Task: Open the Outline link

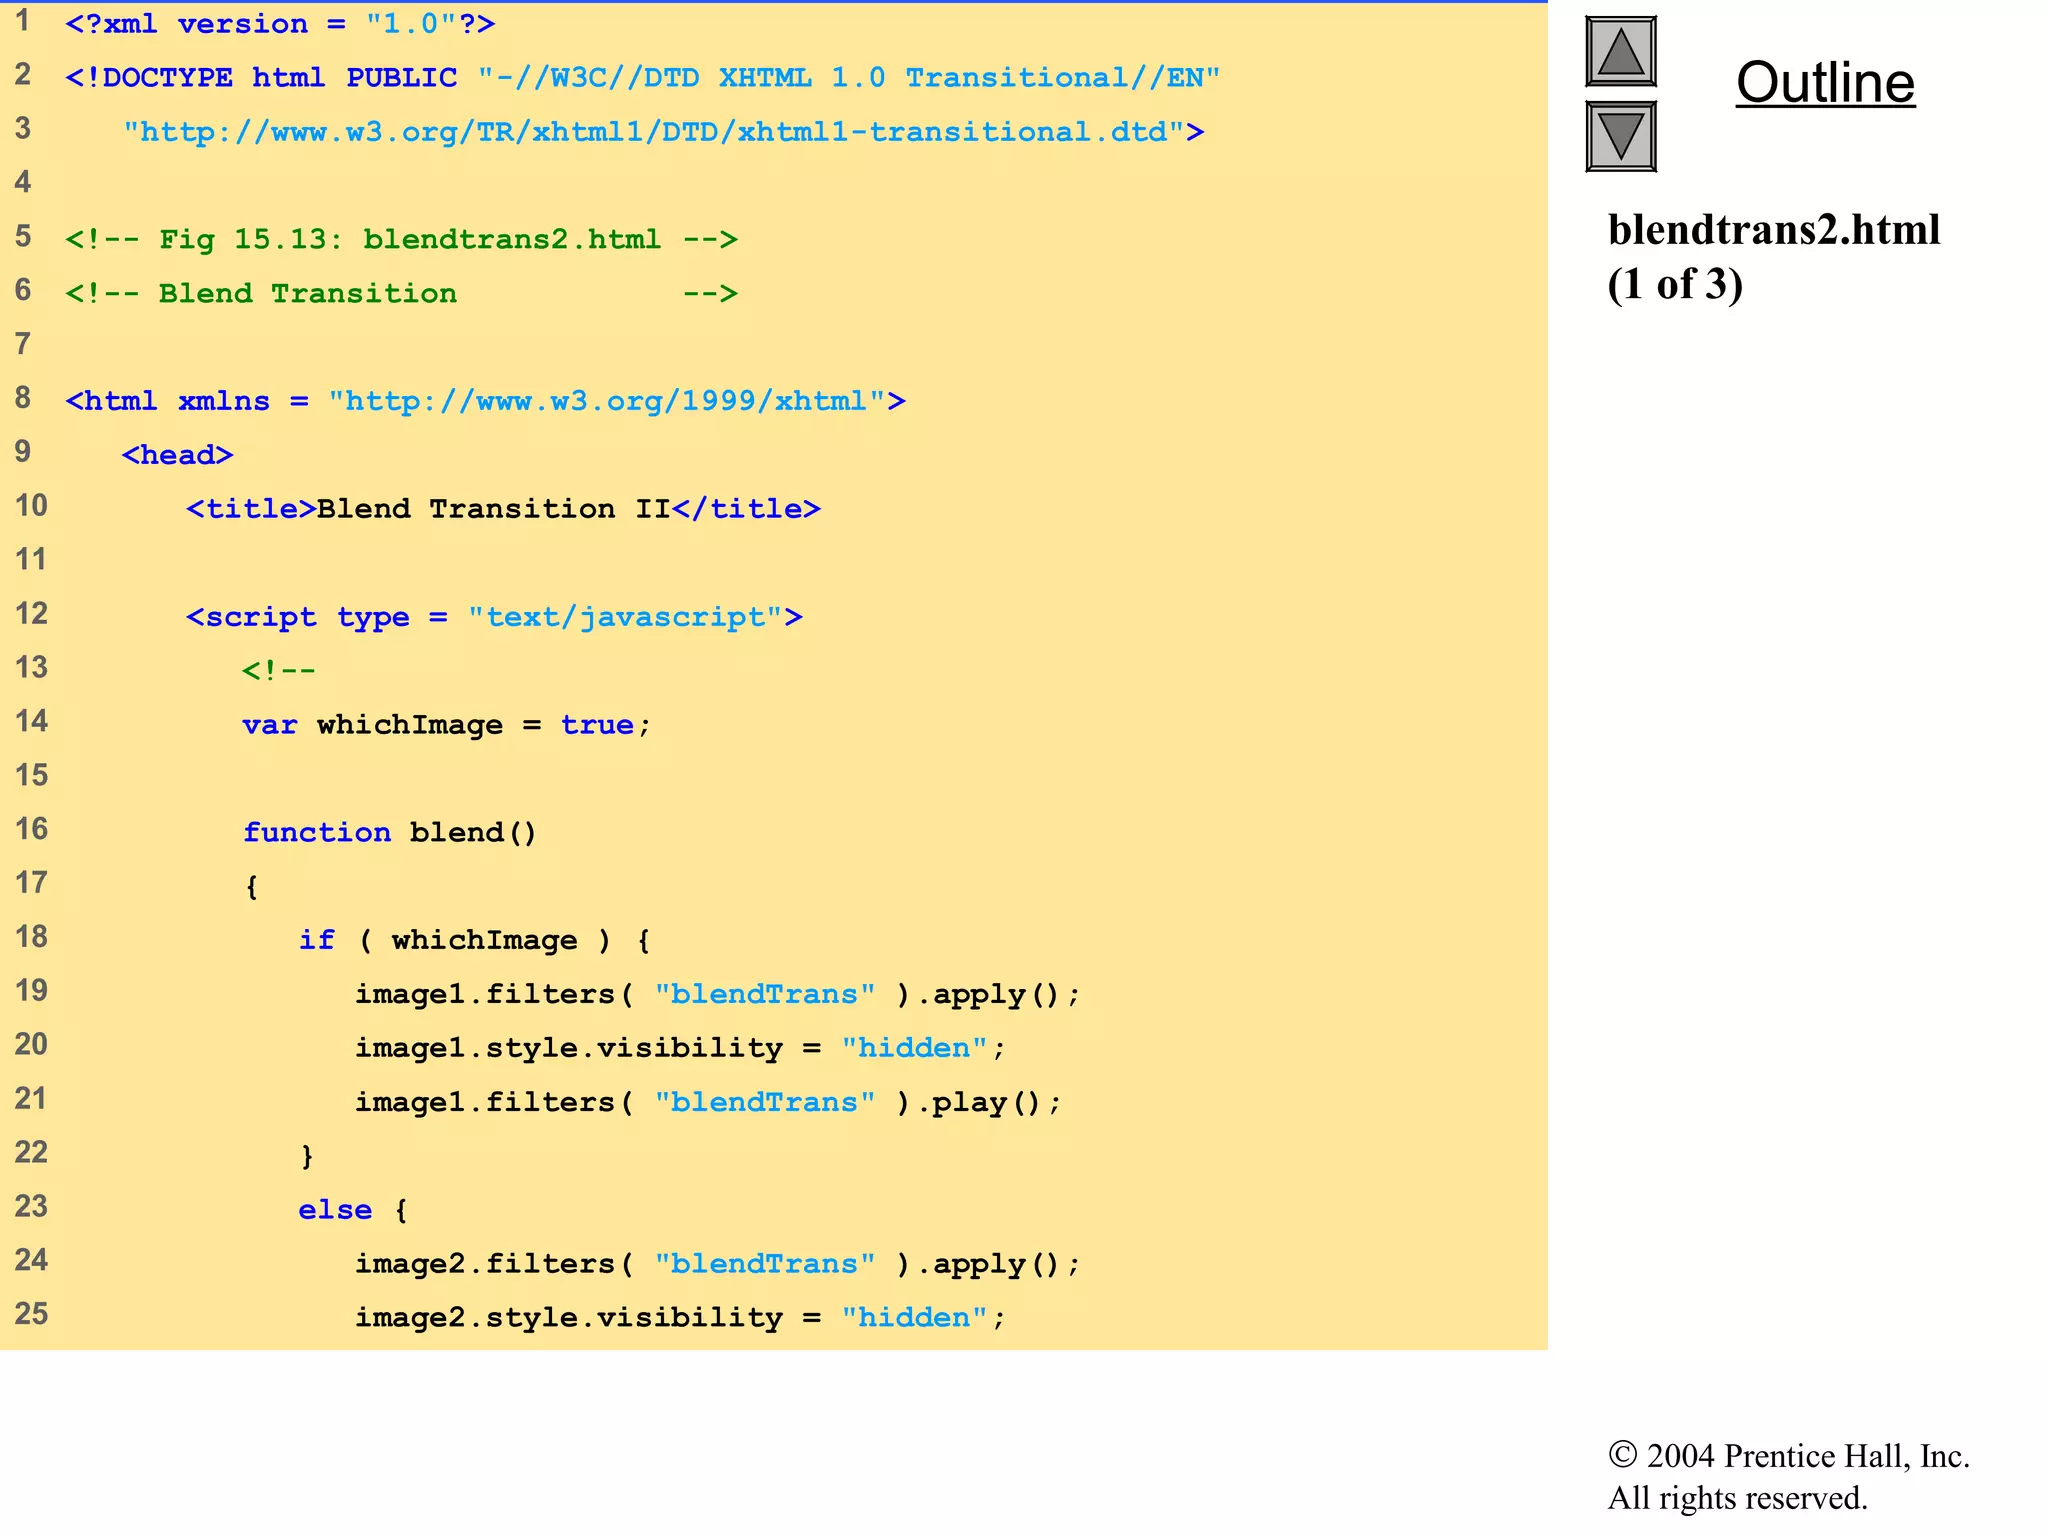Action: (1825, 82)
